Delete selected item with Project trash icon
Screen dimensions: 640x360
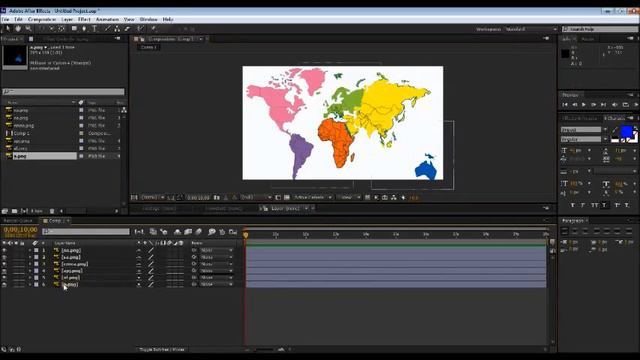coord(52,211)
